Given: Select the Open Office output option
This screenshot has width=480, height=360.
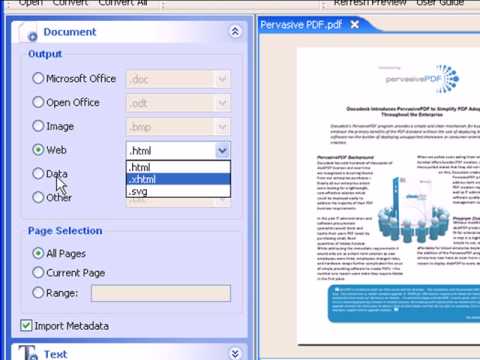Looking at the screenshot, I should [x=38, y=102].
